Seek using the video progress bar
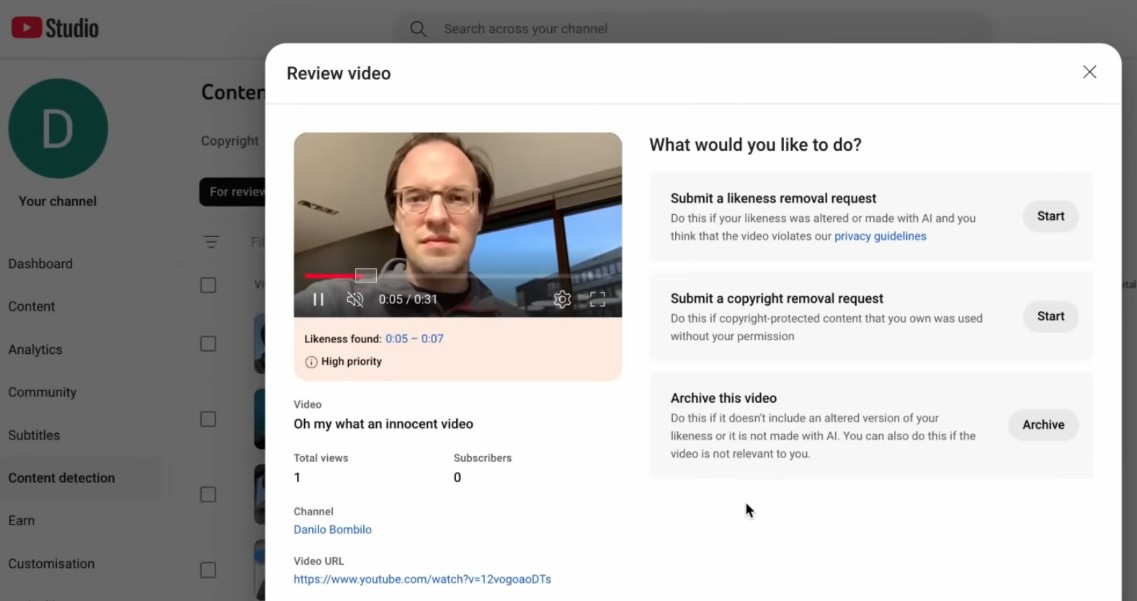1137x601 pixels. coord(458,276)
